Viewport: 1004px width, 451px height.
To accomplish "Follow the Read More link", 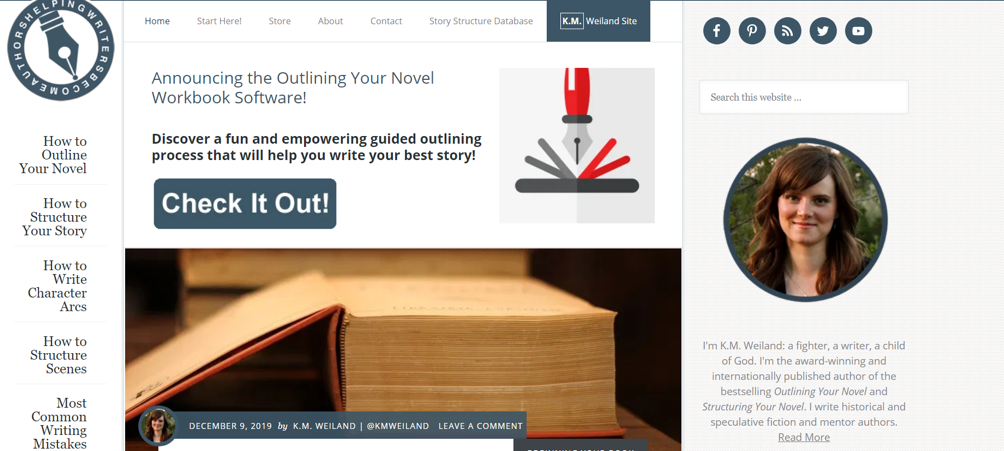I will pos(804,438).
